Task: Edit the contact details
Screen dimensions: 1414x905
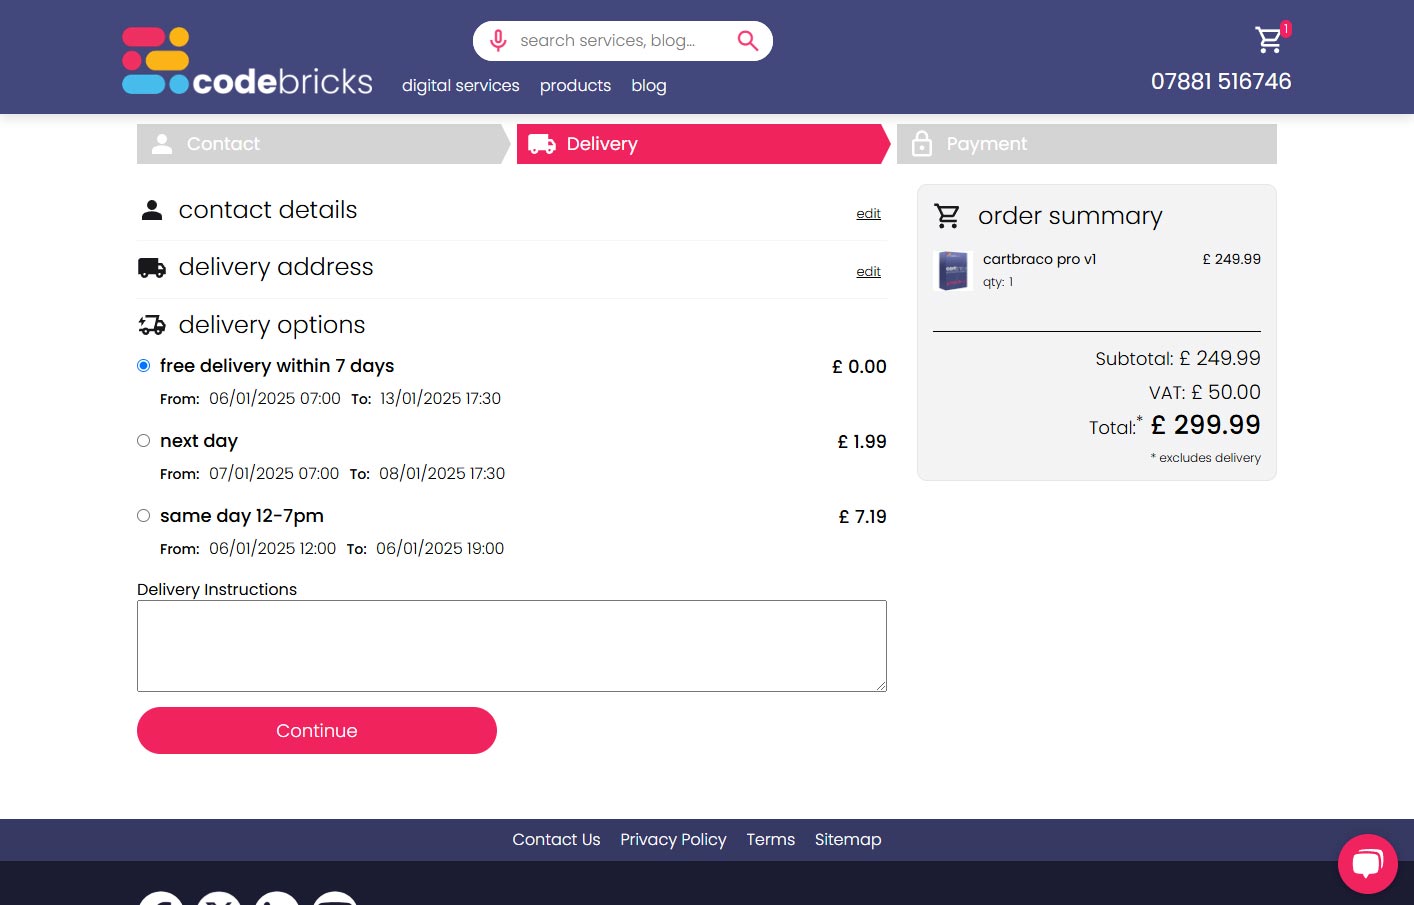Action: (x=868, y=214)
